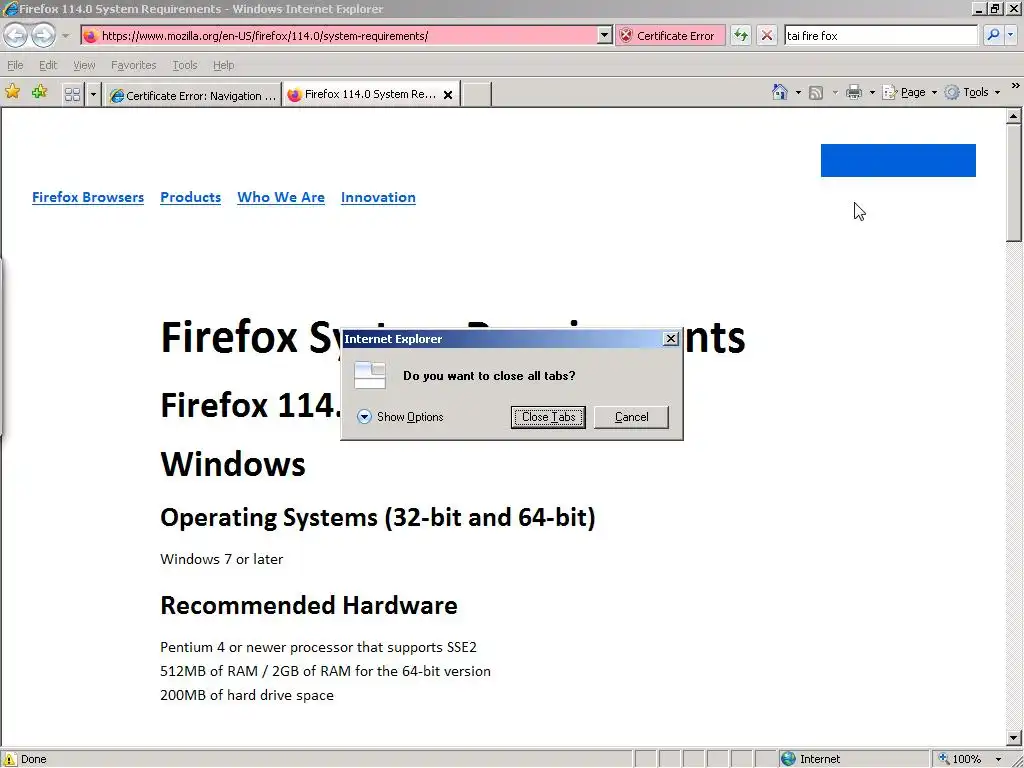Screen dimensions: 1024x768
Task: Open Quick Tabs thumbnail view icon
Action: pyautogui.click(x=72, y=95)
